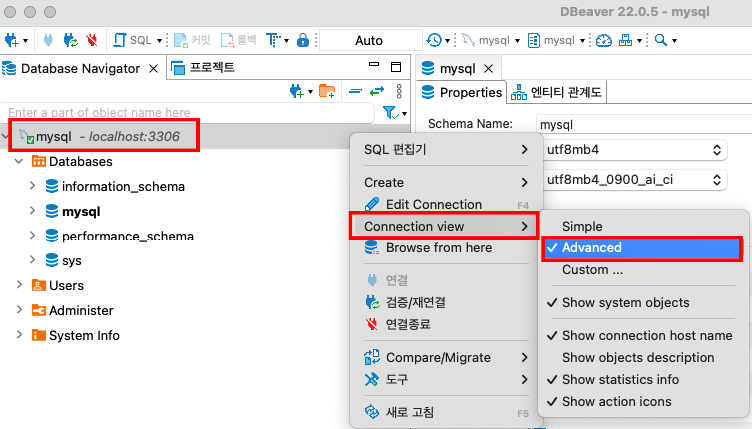Expand the performance_schema database
The width and height of the screenshot is (752, 429).
tap(32, 235)
